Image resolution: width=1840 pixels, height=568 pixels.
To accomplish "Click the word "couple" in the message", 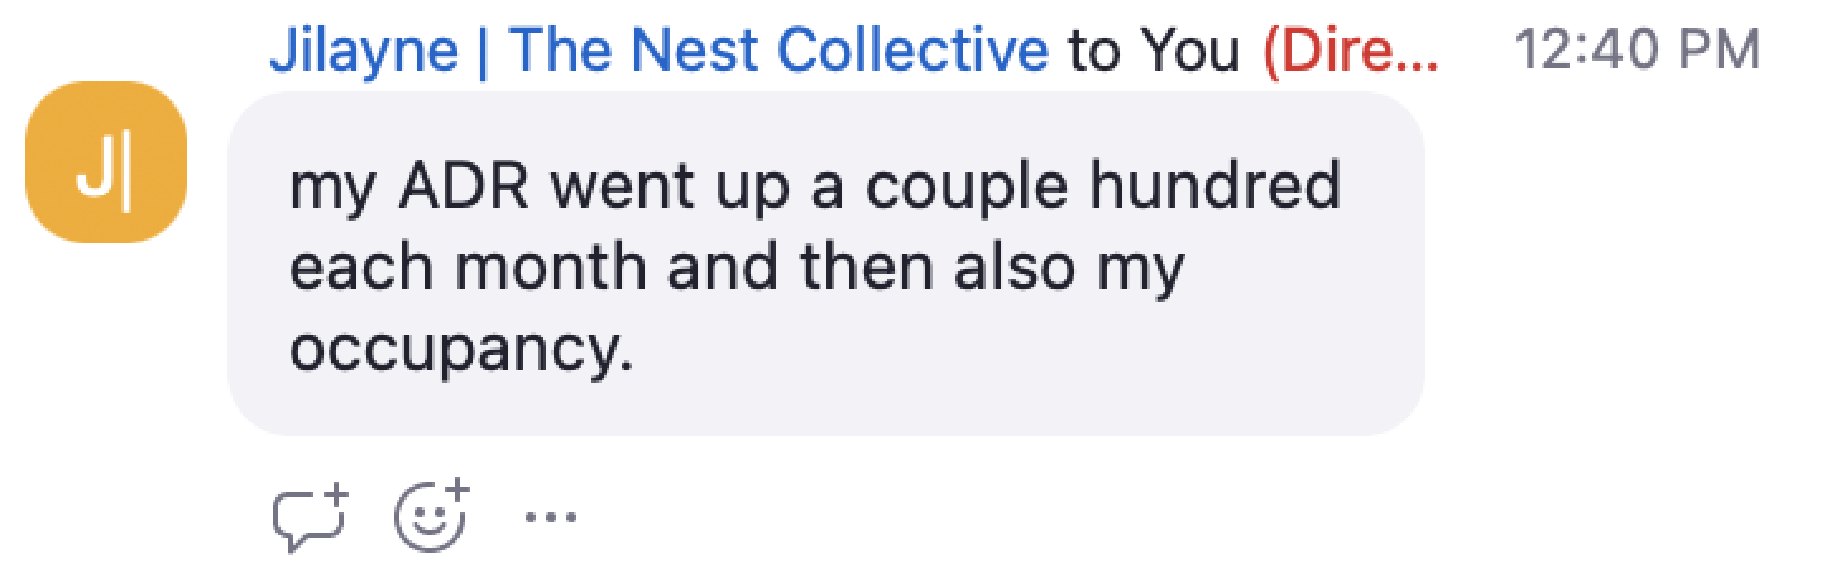I will 967,186.
